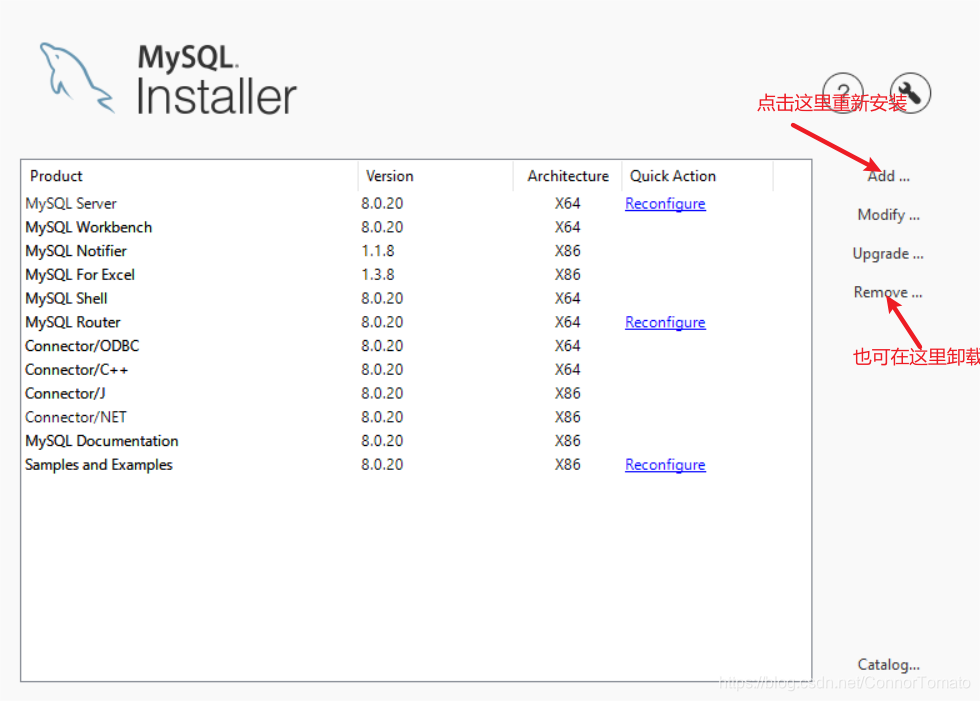980x701 pixels.
Task: Open the Catalog... button
Action: pos(888,665)
